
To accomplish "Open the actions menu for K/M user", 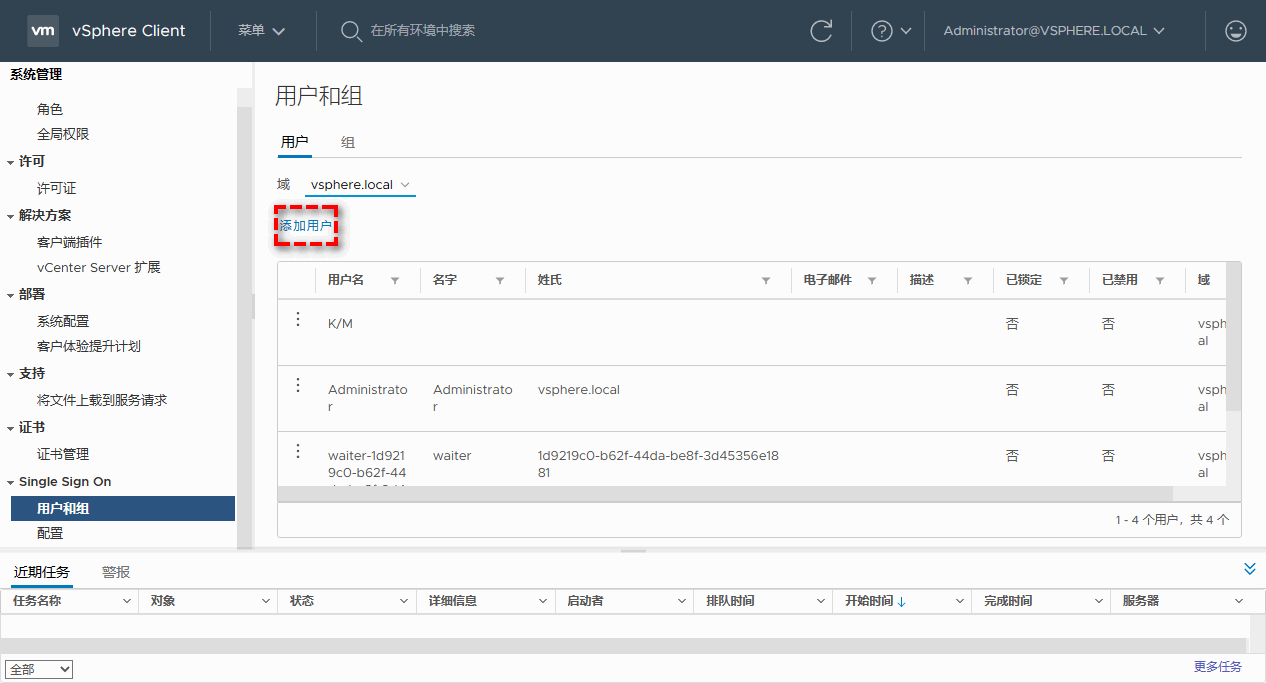I will (297, 319).
